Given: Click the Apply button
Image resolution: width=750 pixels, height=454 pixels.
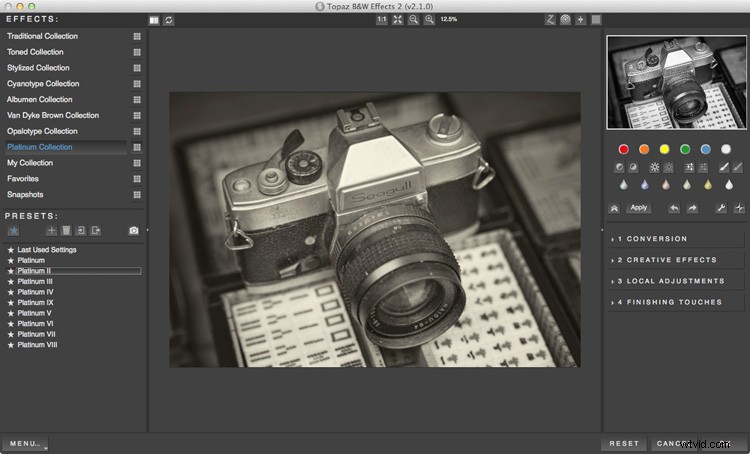Looking at the screenshot, I should (639, 208).
